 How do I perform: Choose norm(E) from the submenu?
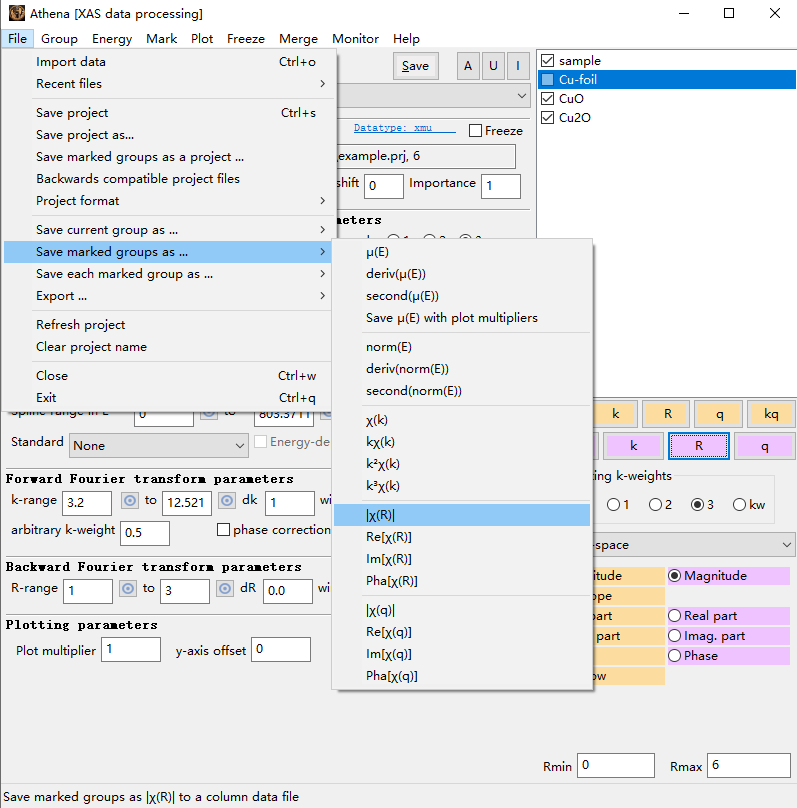(462, 347)
